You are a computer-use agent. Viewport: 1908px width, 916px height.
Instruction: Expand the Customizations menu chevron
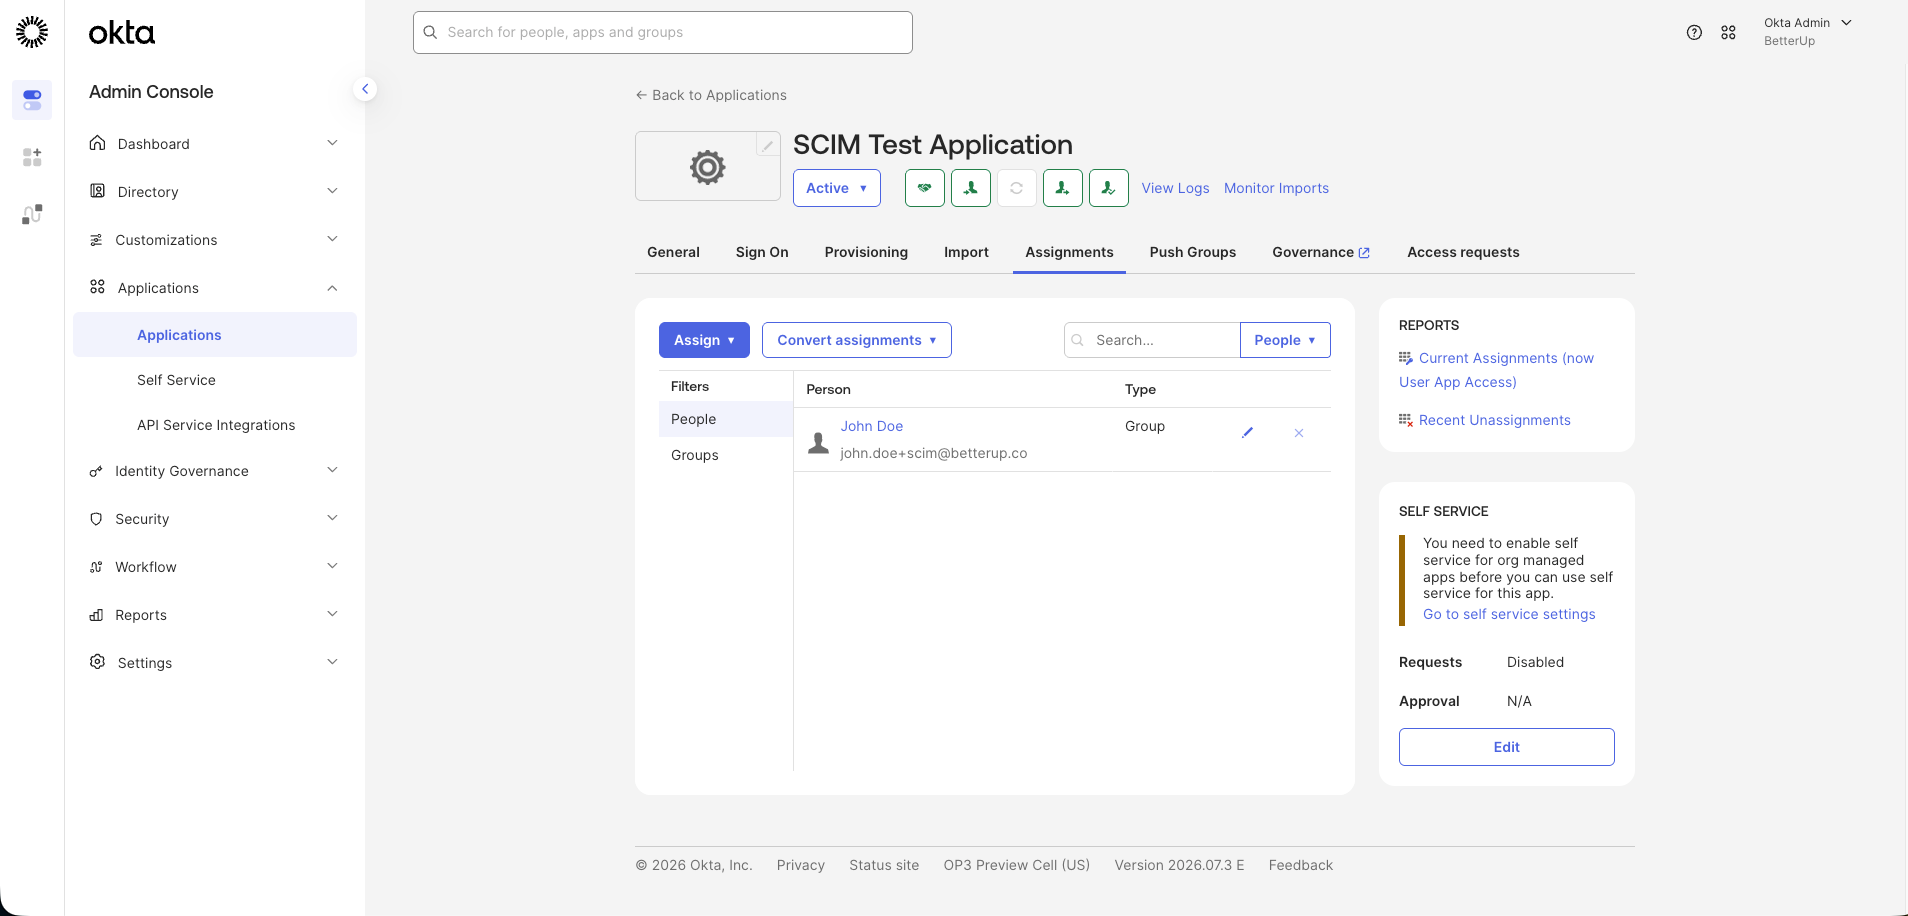point(332,239)
